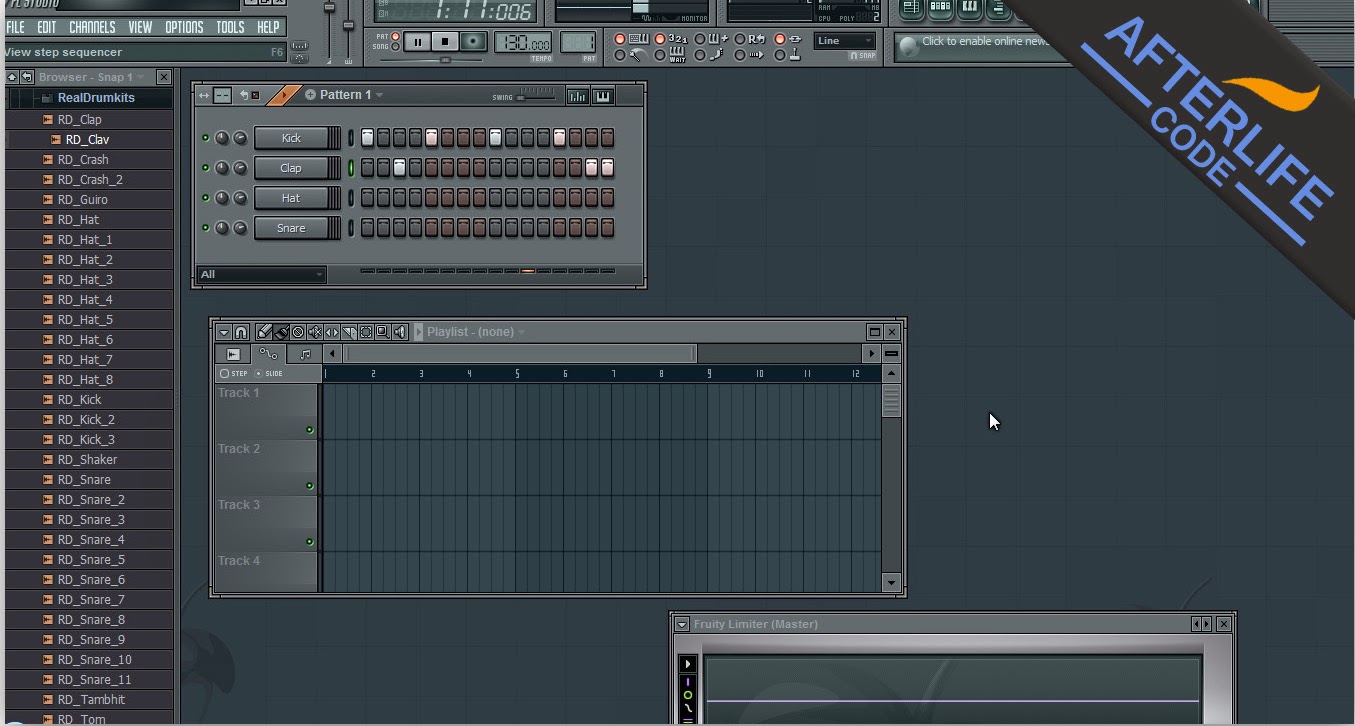The image size is (1355, 726).
Task: Select the Mute tool in Playlist
Action: pyautogui.click(x=315, y=332)
